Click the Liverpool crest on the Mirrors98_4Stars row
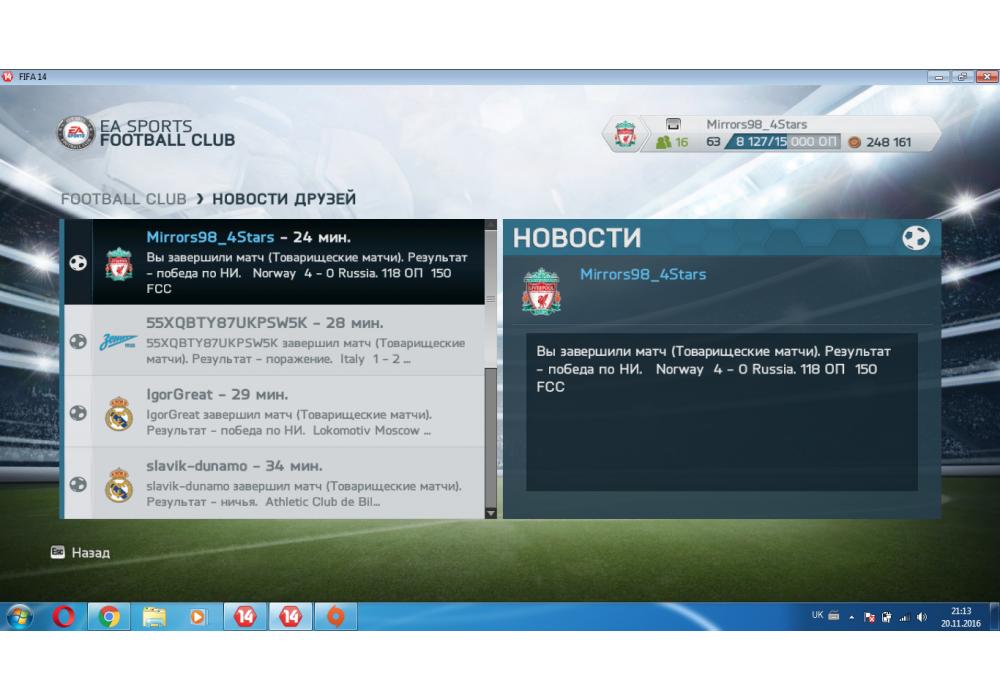The width and height of the screenshot is (1000, 700). point(119,264)
